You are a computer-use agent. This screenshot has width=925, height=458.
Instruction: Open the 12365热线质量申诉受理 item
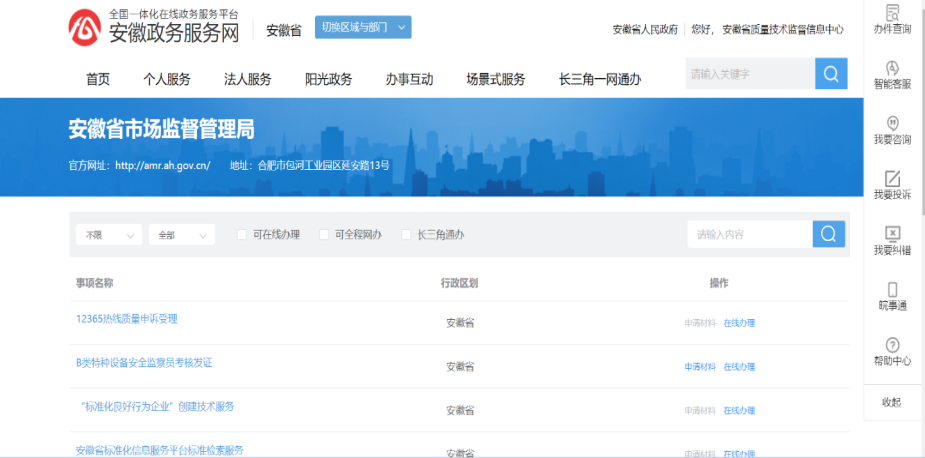[127, 319]
